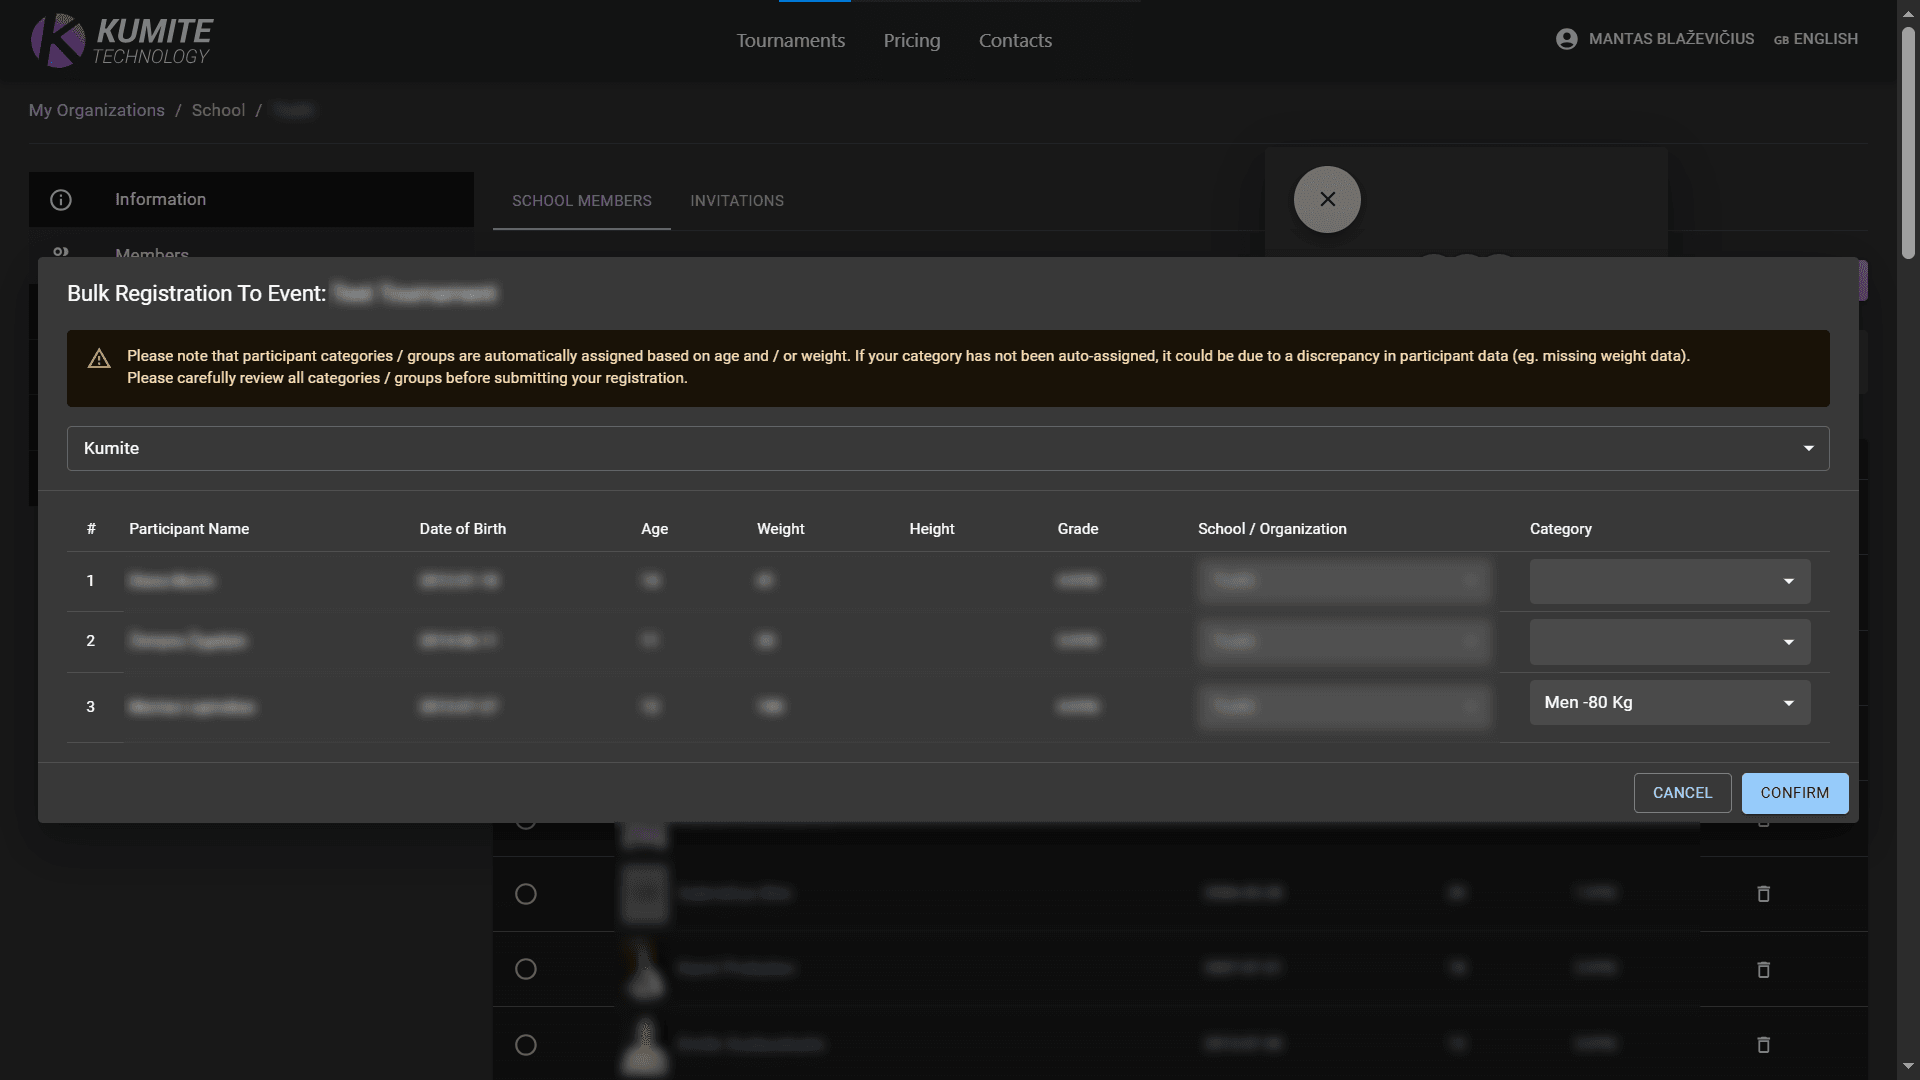Image resolution: width=1920 pixels, height=1080 pixels.
Task: Click the page vertical scrollbar thumb
Action: click(1908, 140)
